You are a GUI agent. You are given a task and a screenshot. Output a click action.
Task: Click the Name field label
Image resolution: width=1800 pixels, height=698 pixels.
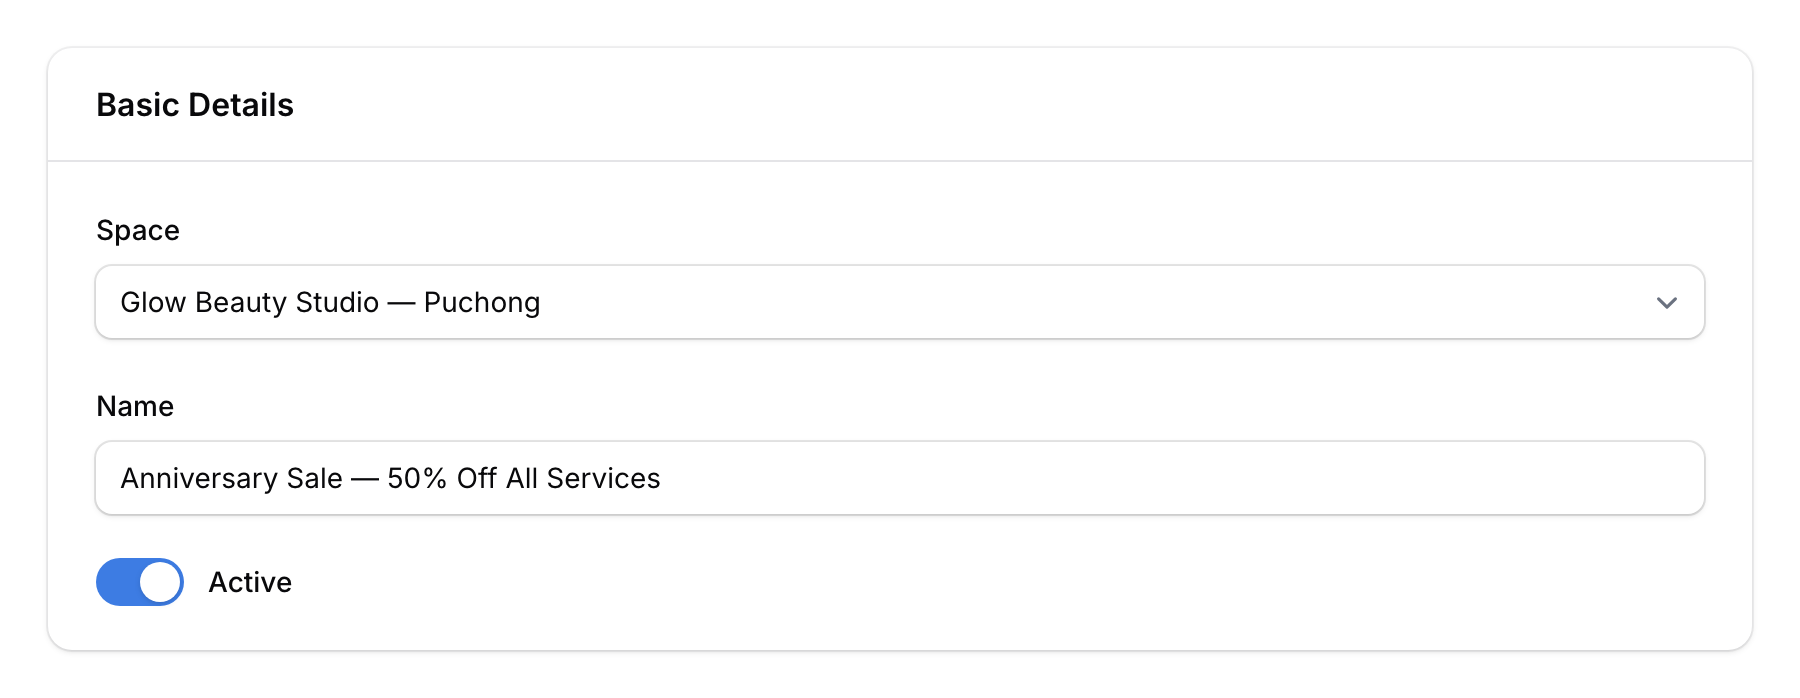[135, 406]
